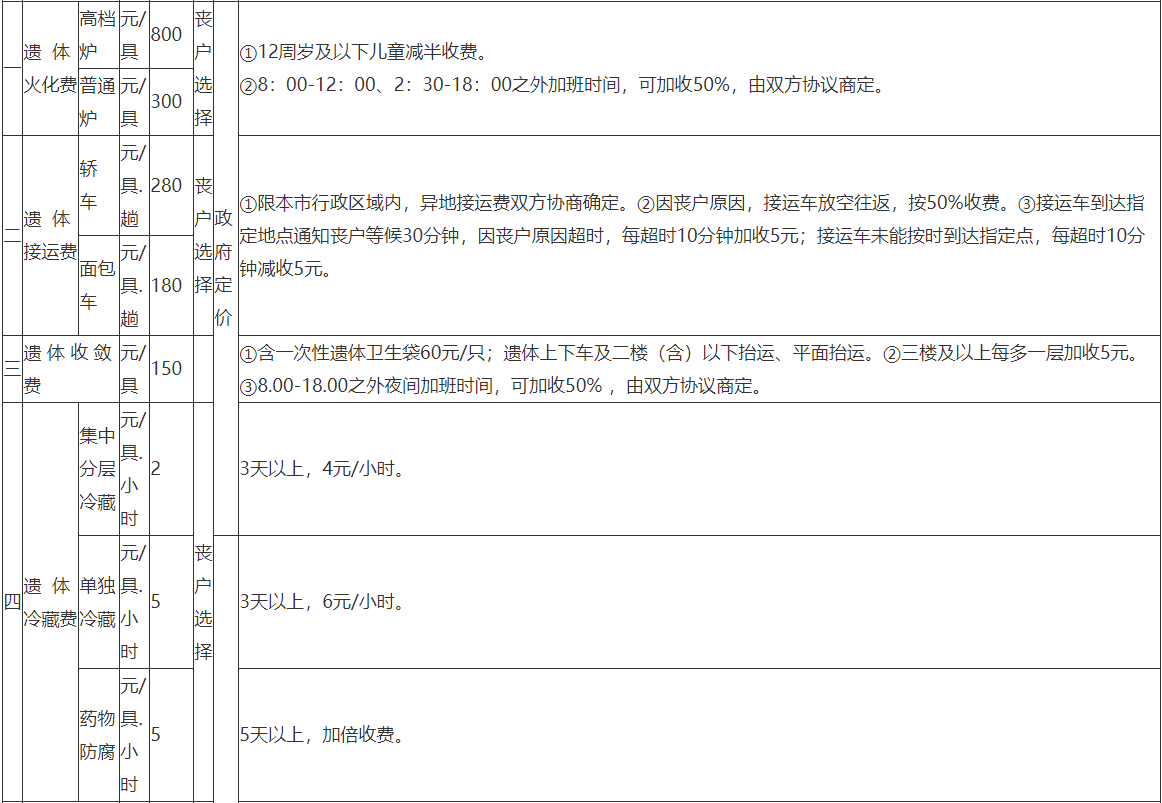Image resolution: width=1162 pixels, height=803 pixels.
Task: Click the row number cell labeled 四
Action: pos(13,600)
